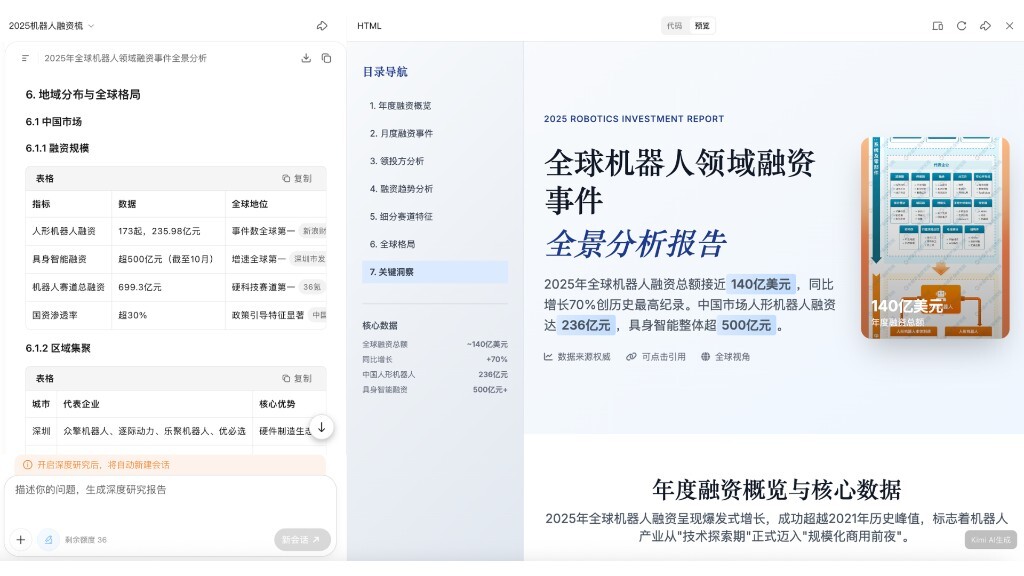
Task: Download the 2025 robotics financing document
Action: [x=306, y=58]
